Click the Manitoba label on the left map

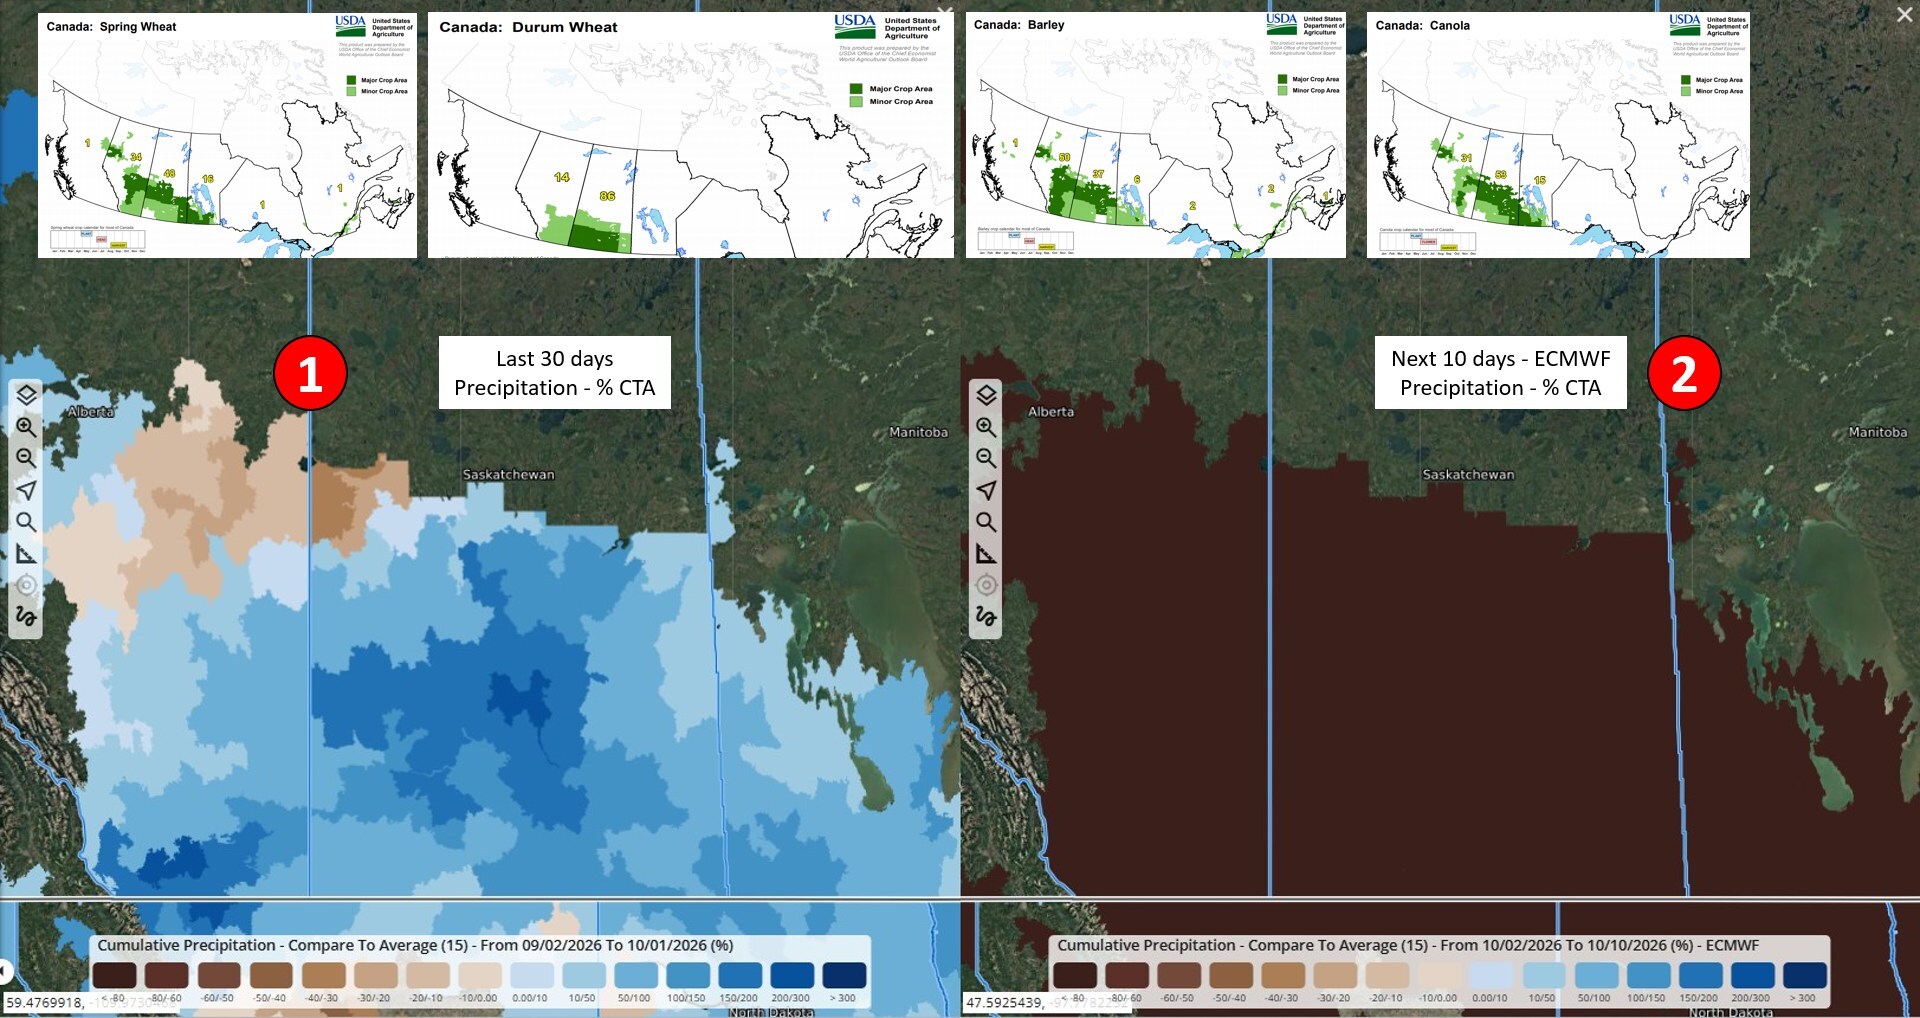tap(918, 432)
